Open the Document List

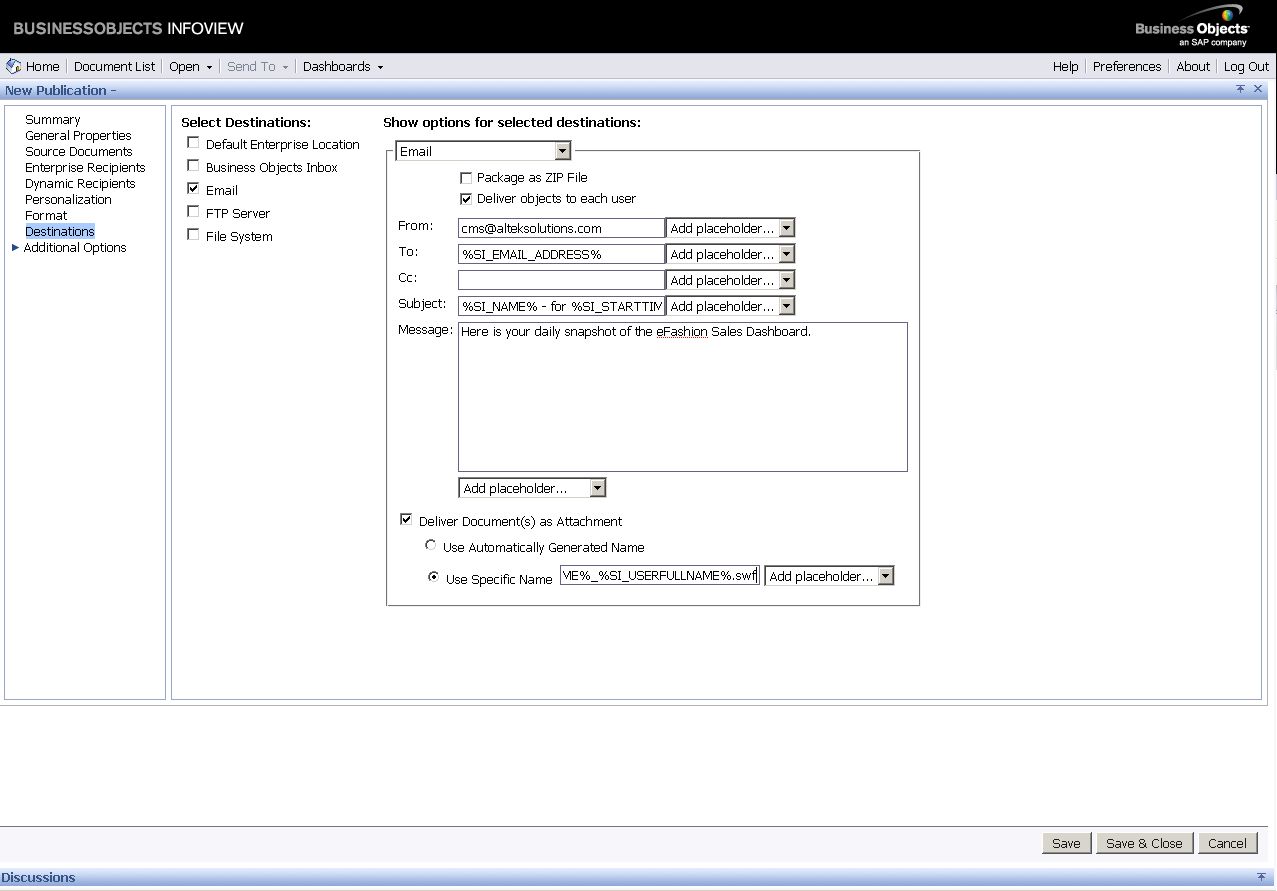click(x=114, y=66)
